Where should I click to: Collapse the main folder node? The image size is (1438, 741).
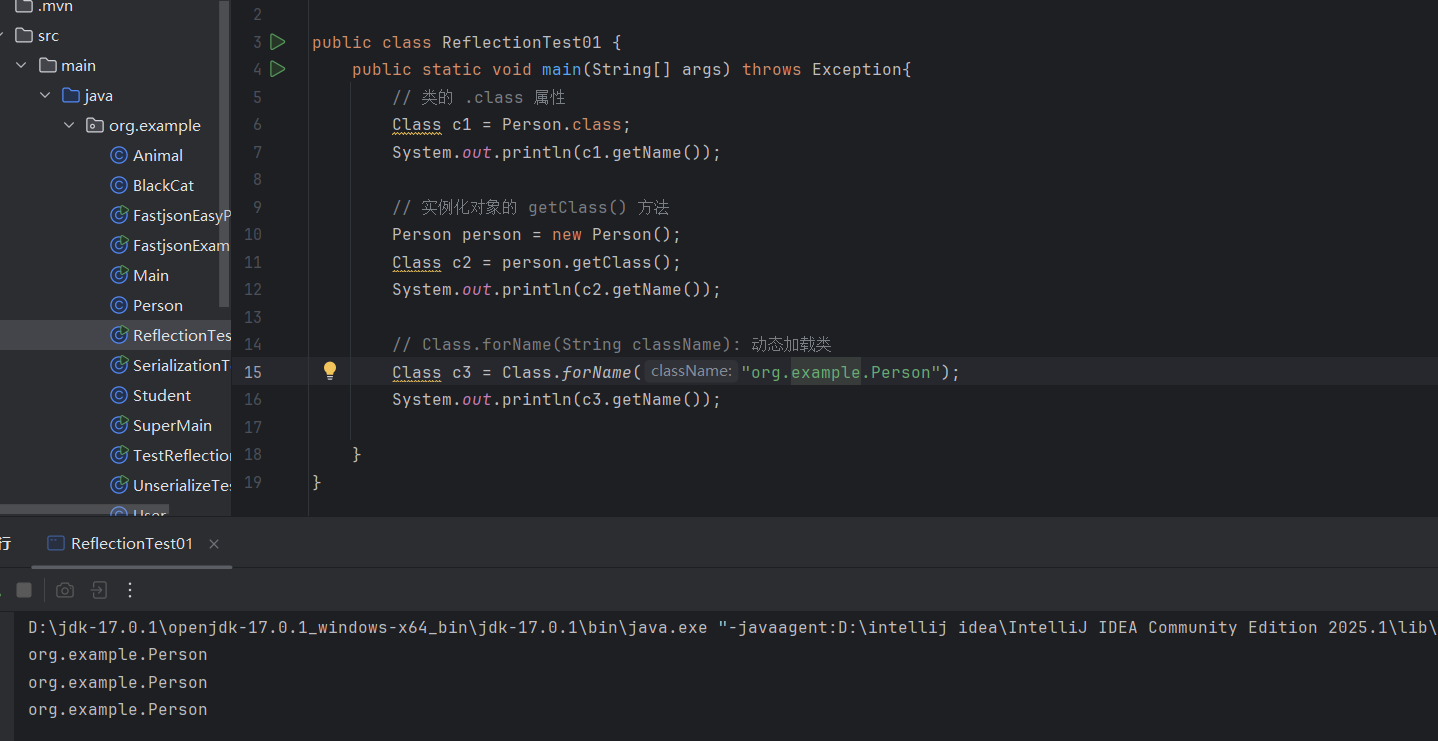(x=21, y=66)
